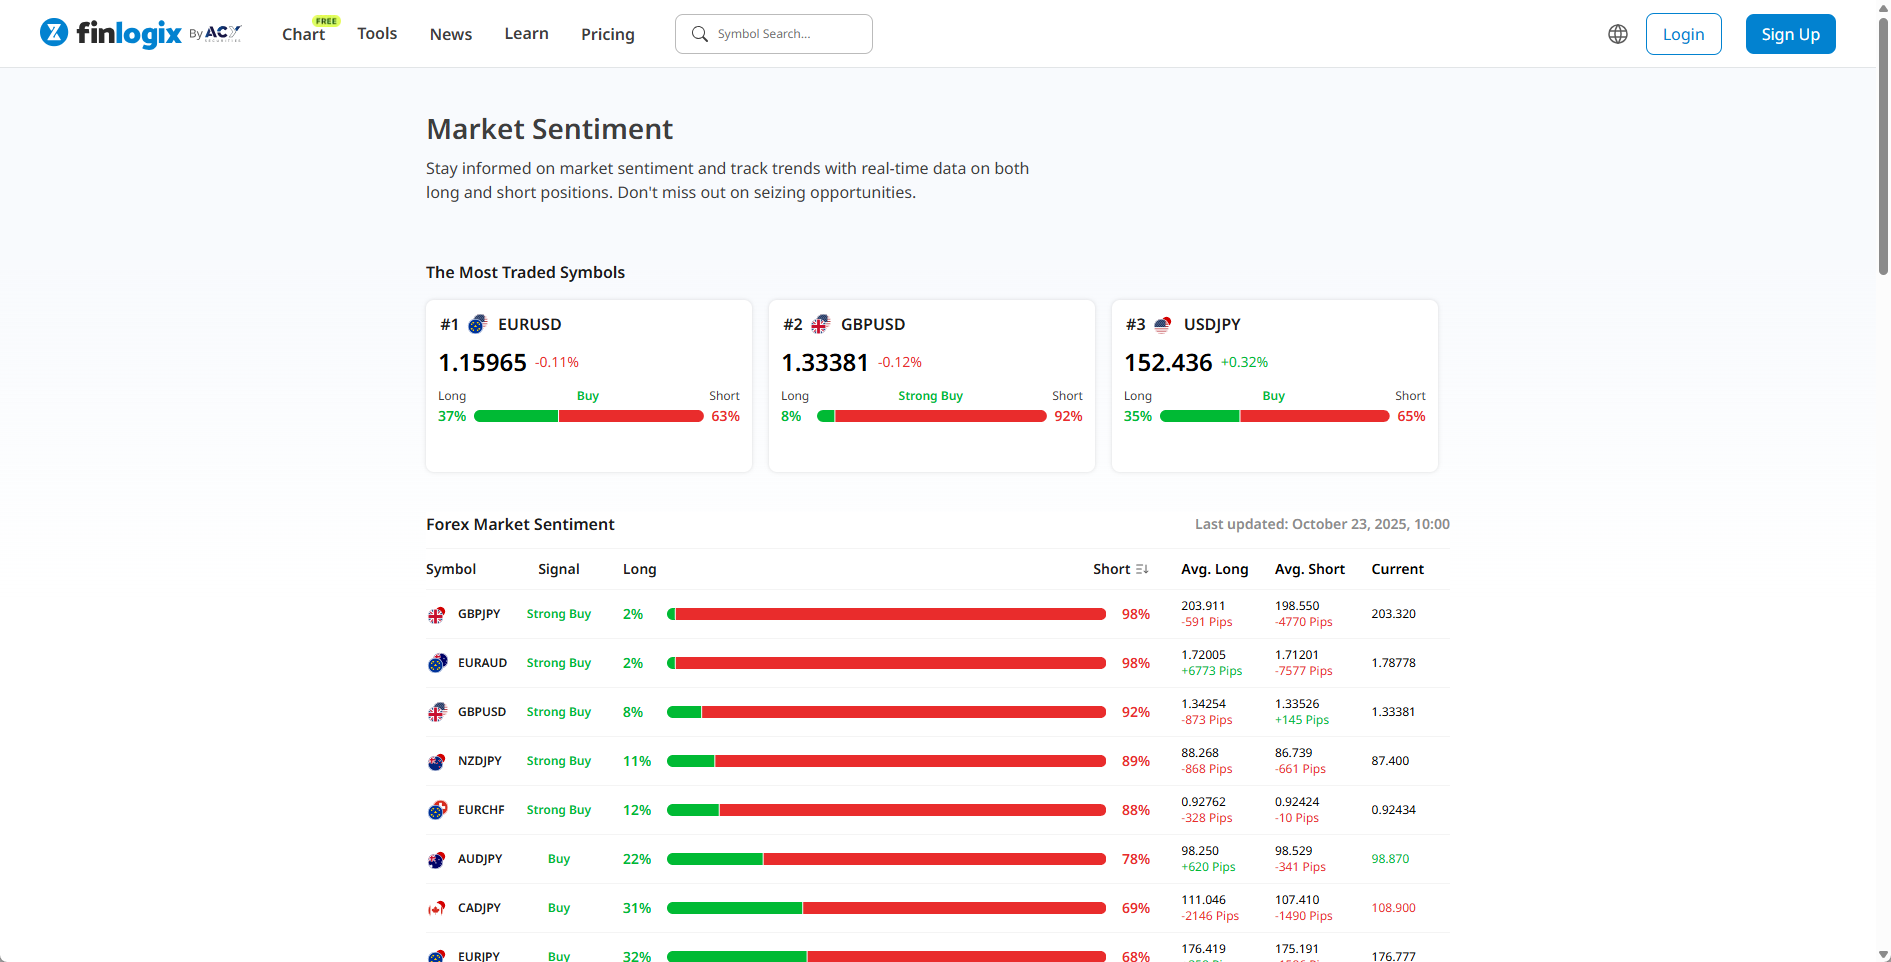
Task: Expand the Learn menu
Action: [526, 34]
